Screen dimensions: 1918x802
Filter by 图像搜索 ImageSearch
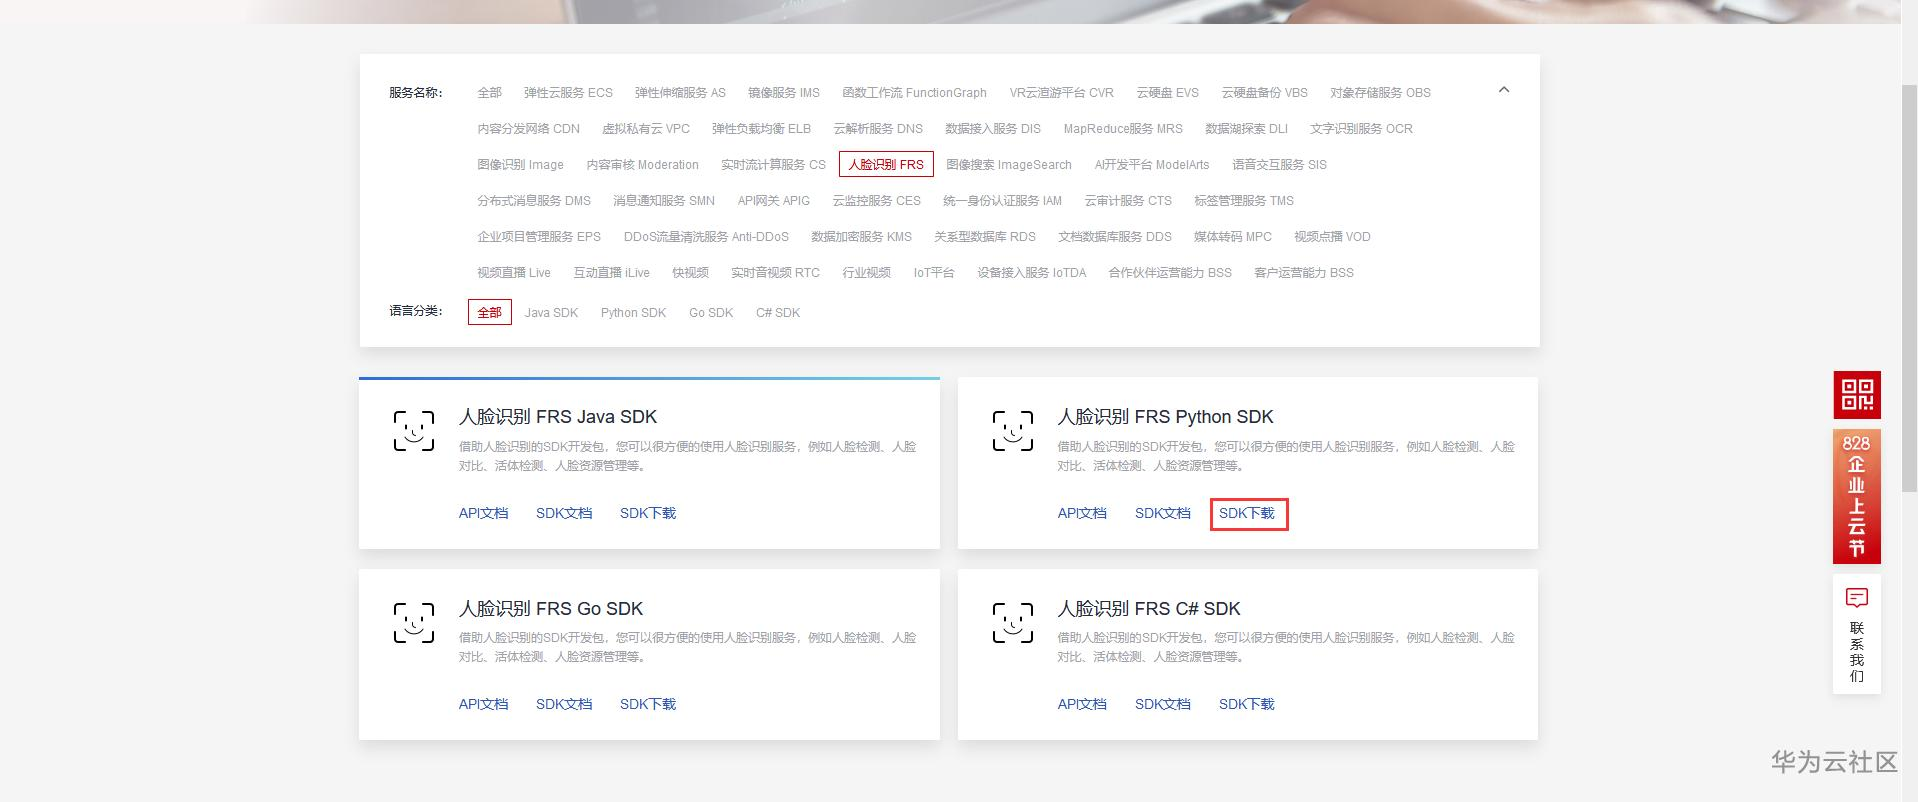(1008, 165)
